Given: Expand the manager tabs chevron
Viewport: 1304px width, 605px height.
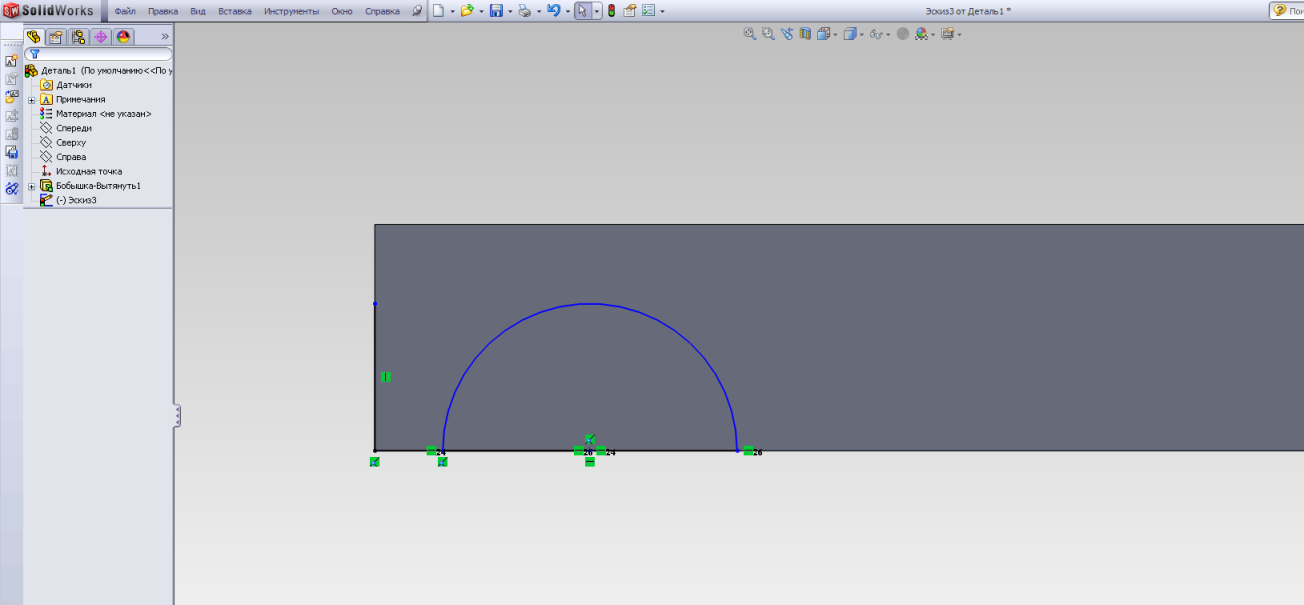Looking at the screenshot, I should [x=165, y=36].
